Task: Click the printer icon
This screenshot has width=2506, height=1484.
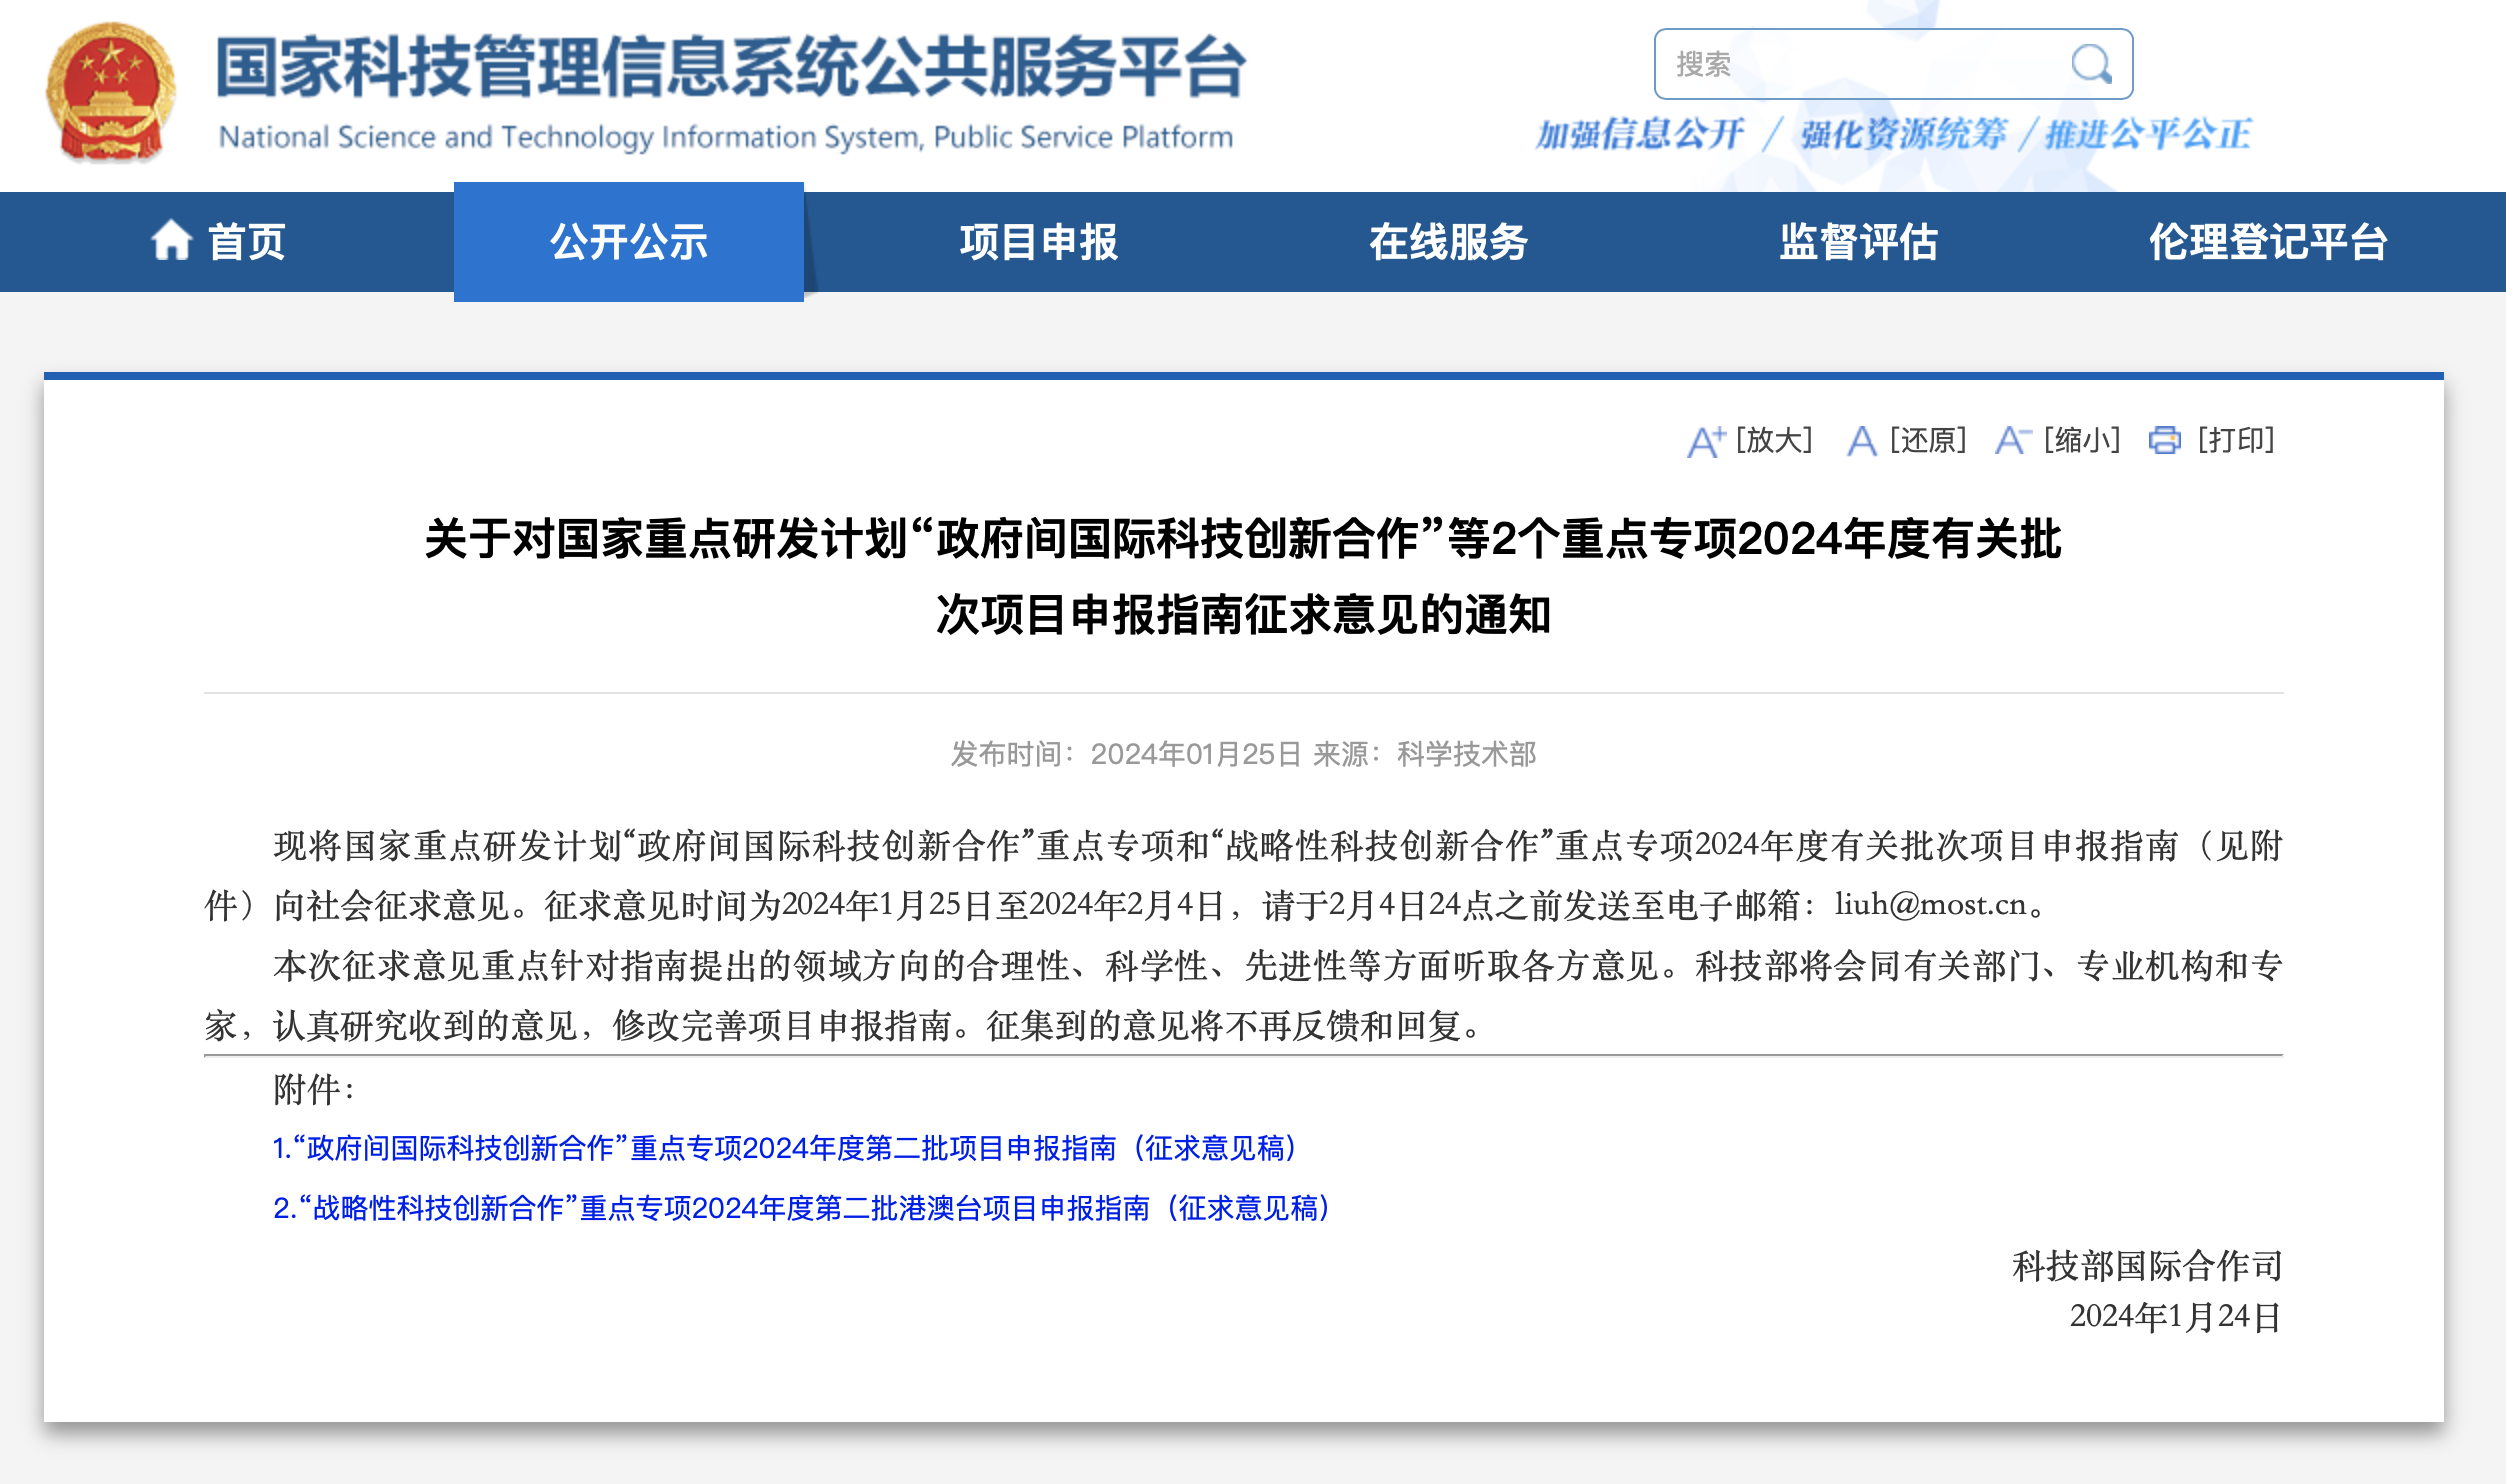Action: tap(2165, 440)
